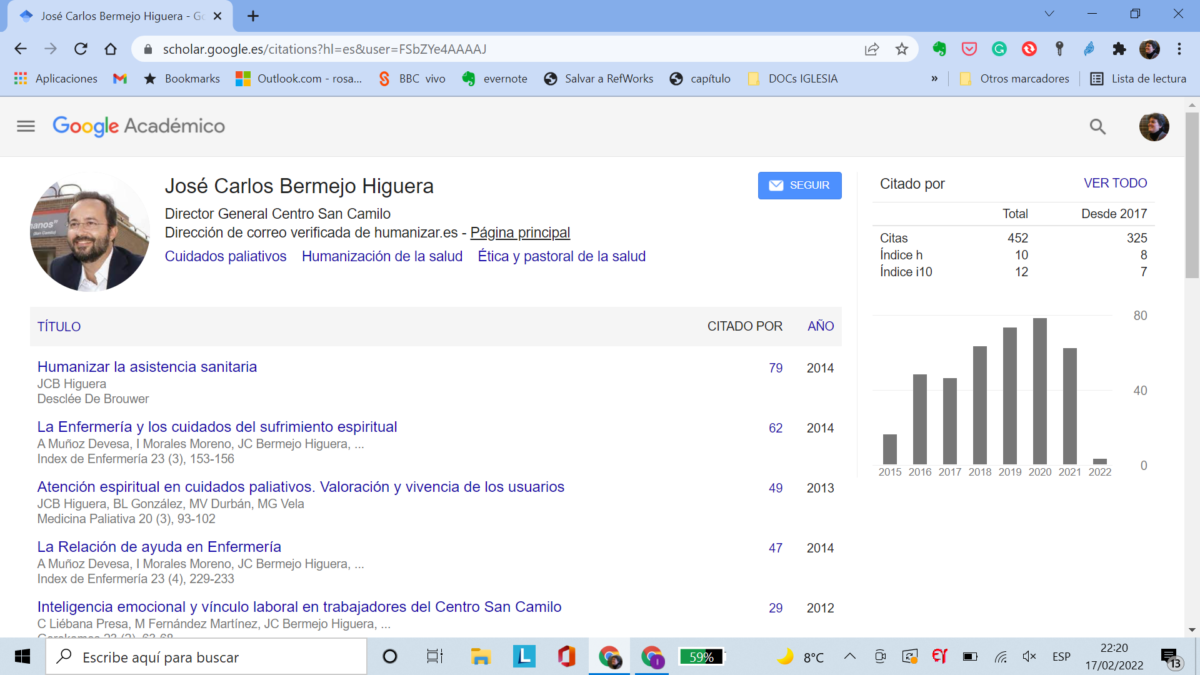Screen dimensions: 1200x675
Task: Click the Chrome extensions puzzle icon
Action: pos(1119,48)
